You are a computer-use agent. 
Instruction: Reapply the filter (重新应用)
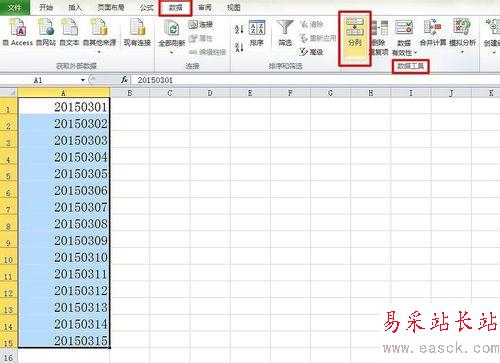(x=318, y=38)
